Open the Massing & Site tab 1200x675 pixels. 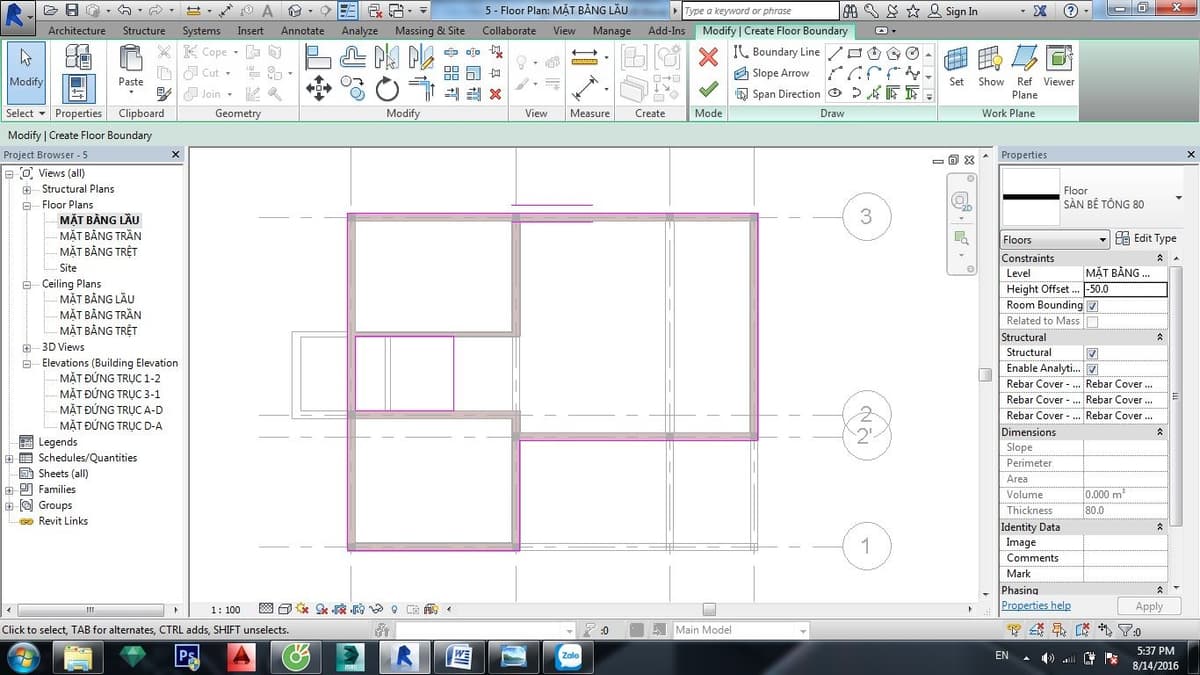430,31
